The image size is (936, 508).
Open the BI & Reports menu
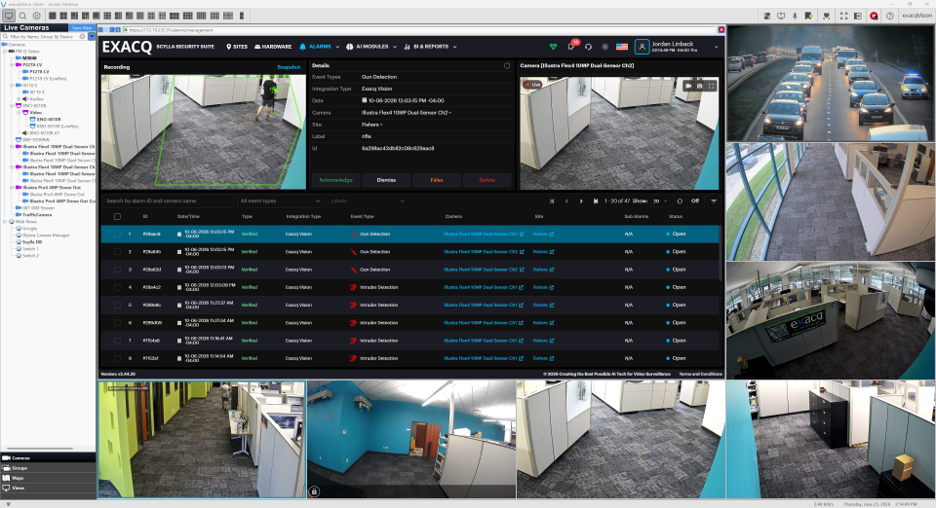(x=430, y=47)
